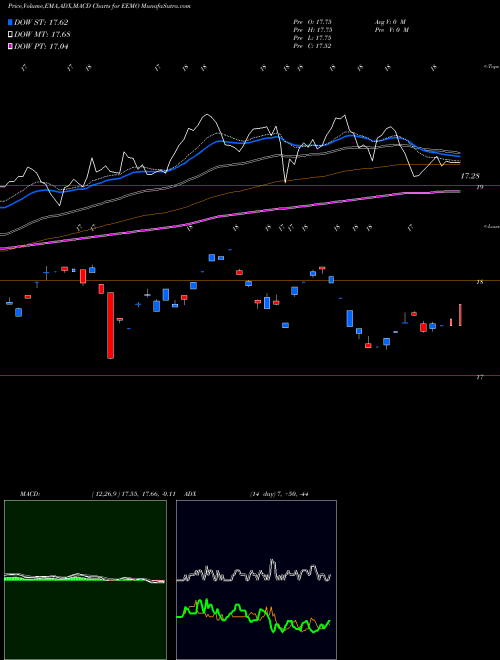Click the 'Pre L: 17.75' low value
Viewport: 500px width, 660px height.
(x=313, y=38)
